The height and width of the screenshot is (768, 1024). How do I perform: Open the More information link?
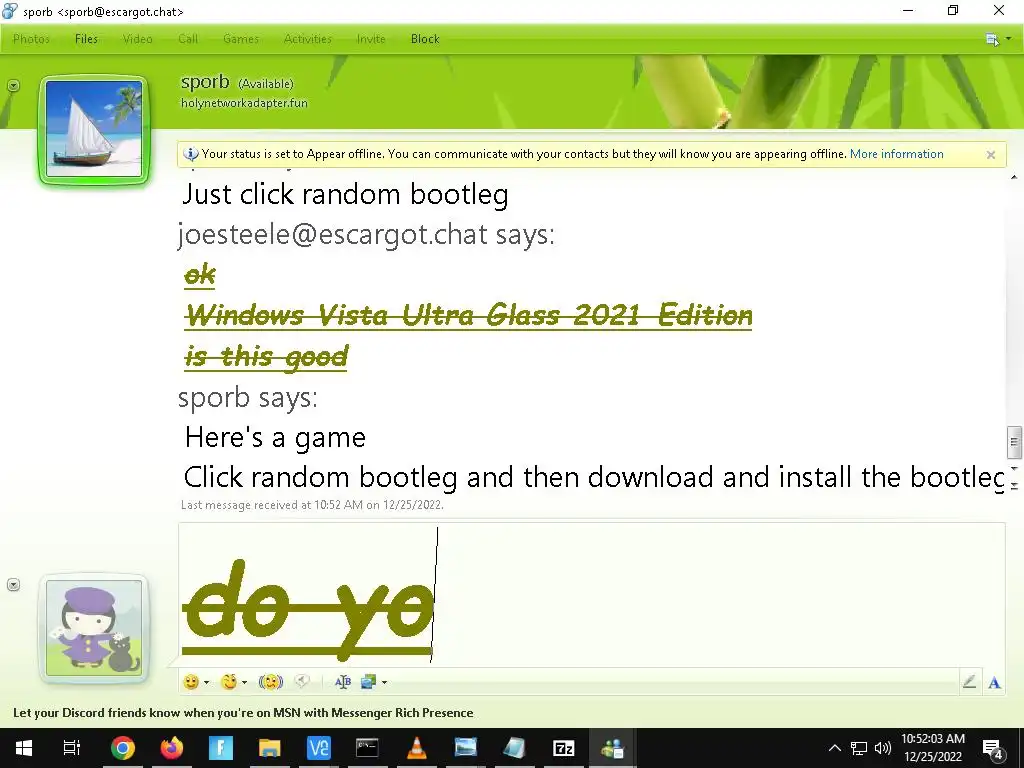click(x=896, y=154)
